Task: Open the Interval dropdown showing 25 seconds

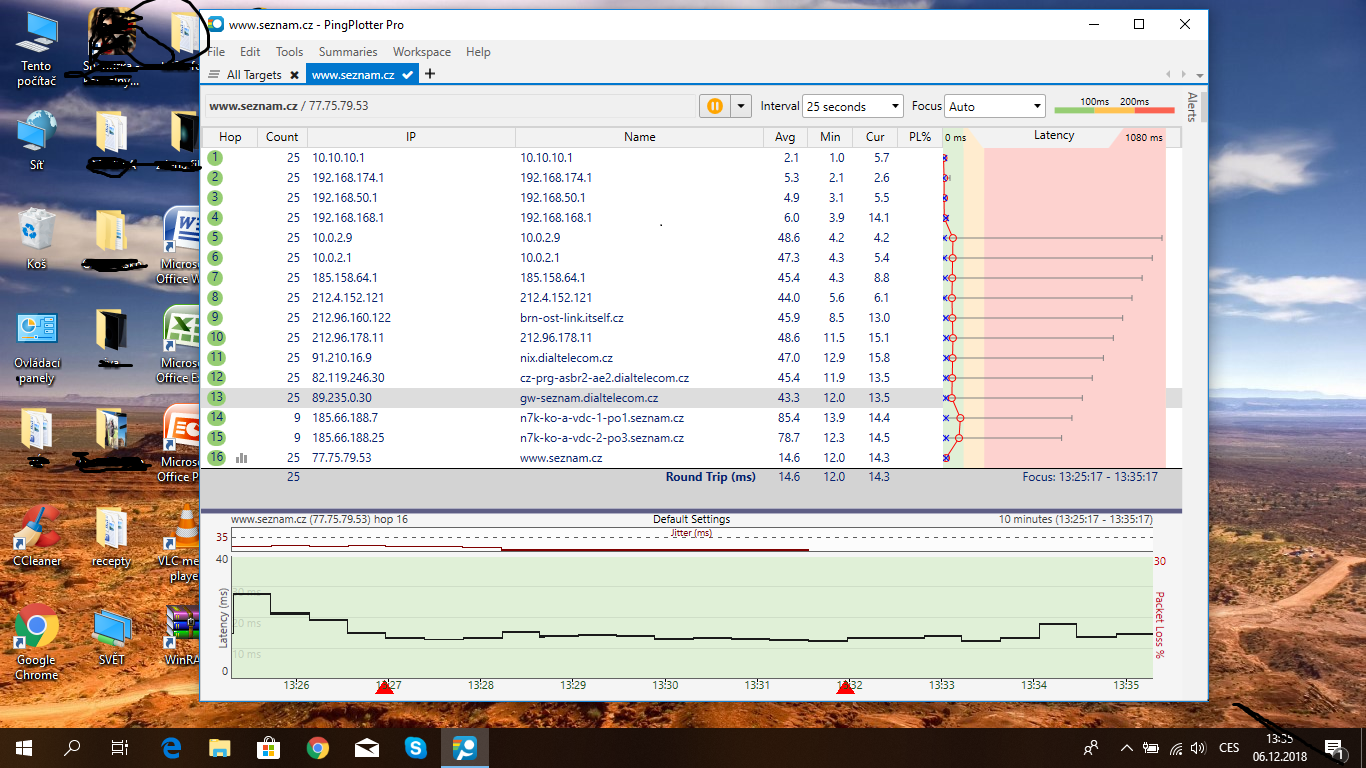Action: tap(853, 106)
